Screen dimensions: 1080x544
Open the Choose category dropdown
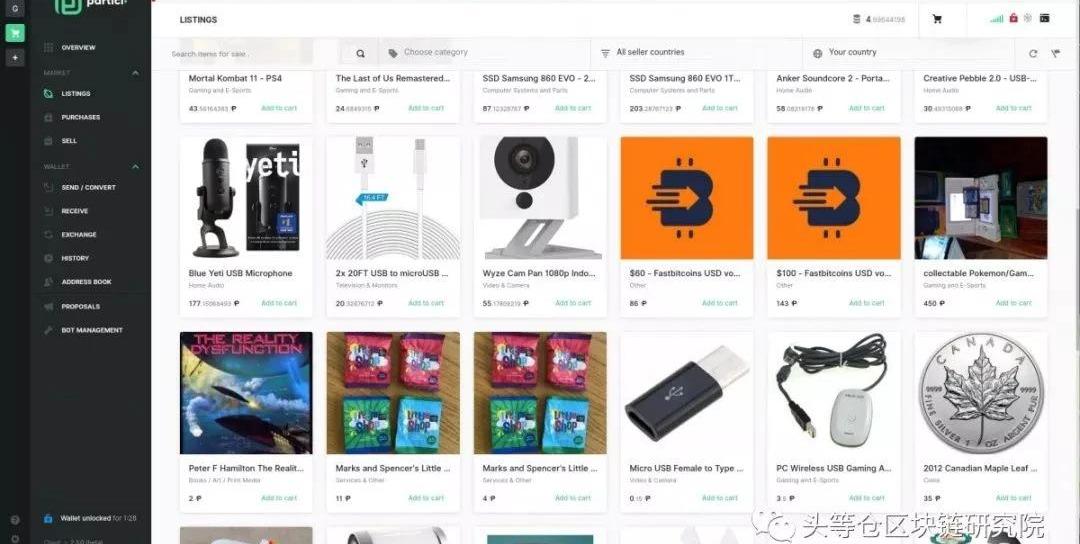pos(484,52)
